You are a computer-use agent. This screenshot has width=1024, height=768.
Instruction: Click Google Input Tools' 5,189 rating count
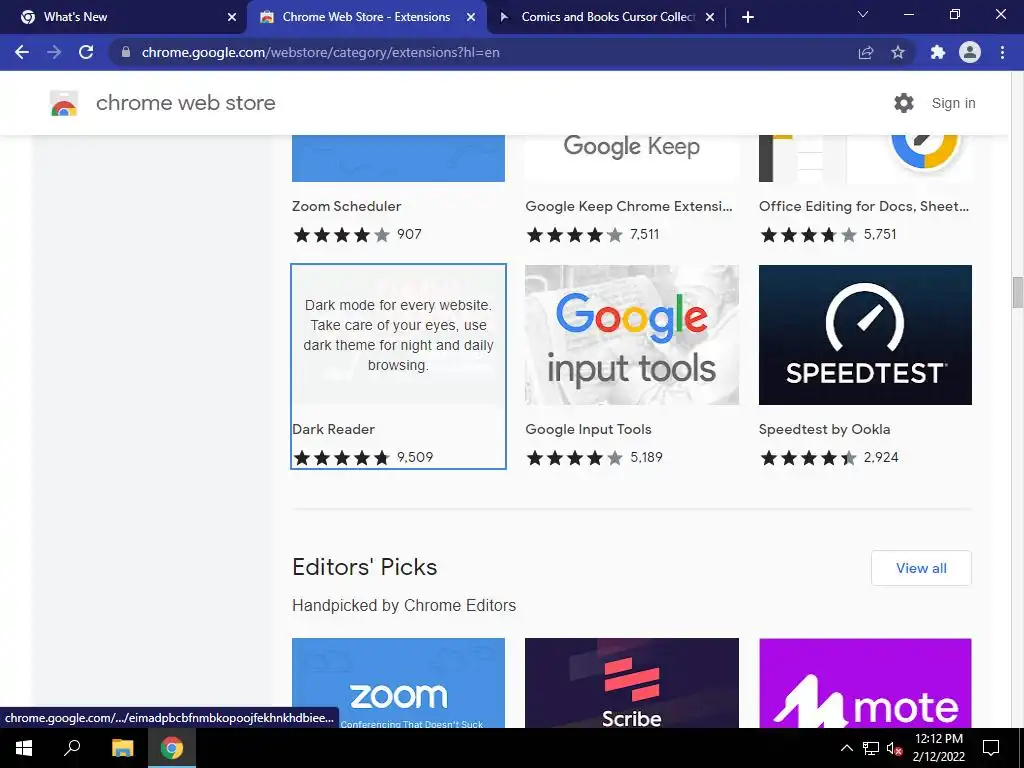pos(647,457)
